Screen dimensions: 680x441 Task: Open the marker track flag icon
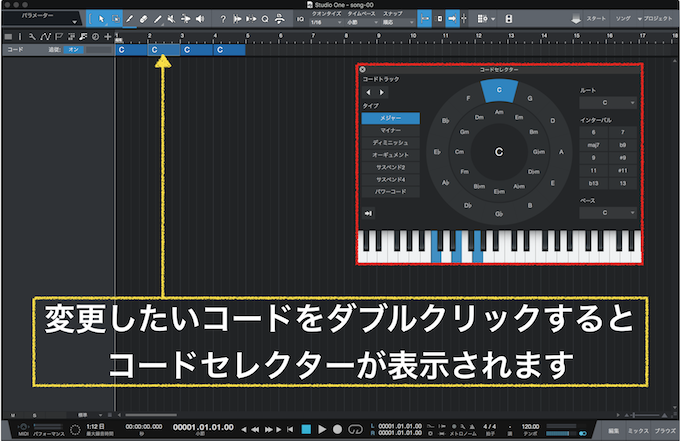(59, 37)
